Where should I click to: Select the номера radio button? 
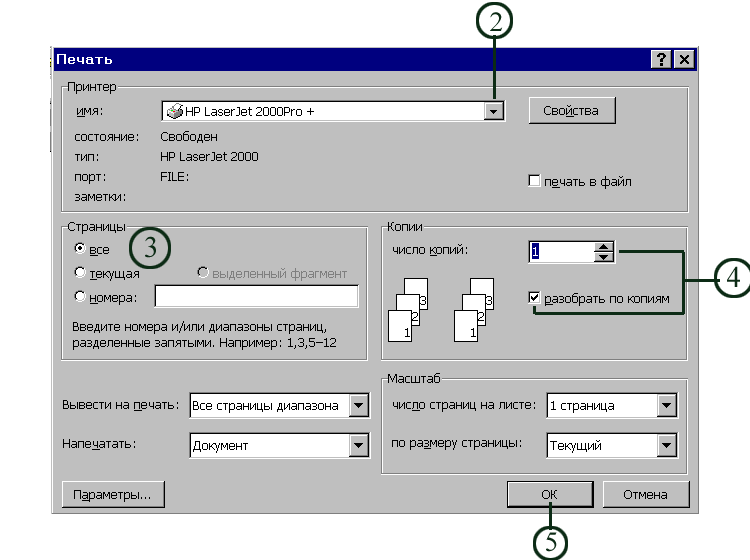click(x=80, y=296)
